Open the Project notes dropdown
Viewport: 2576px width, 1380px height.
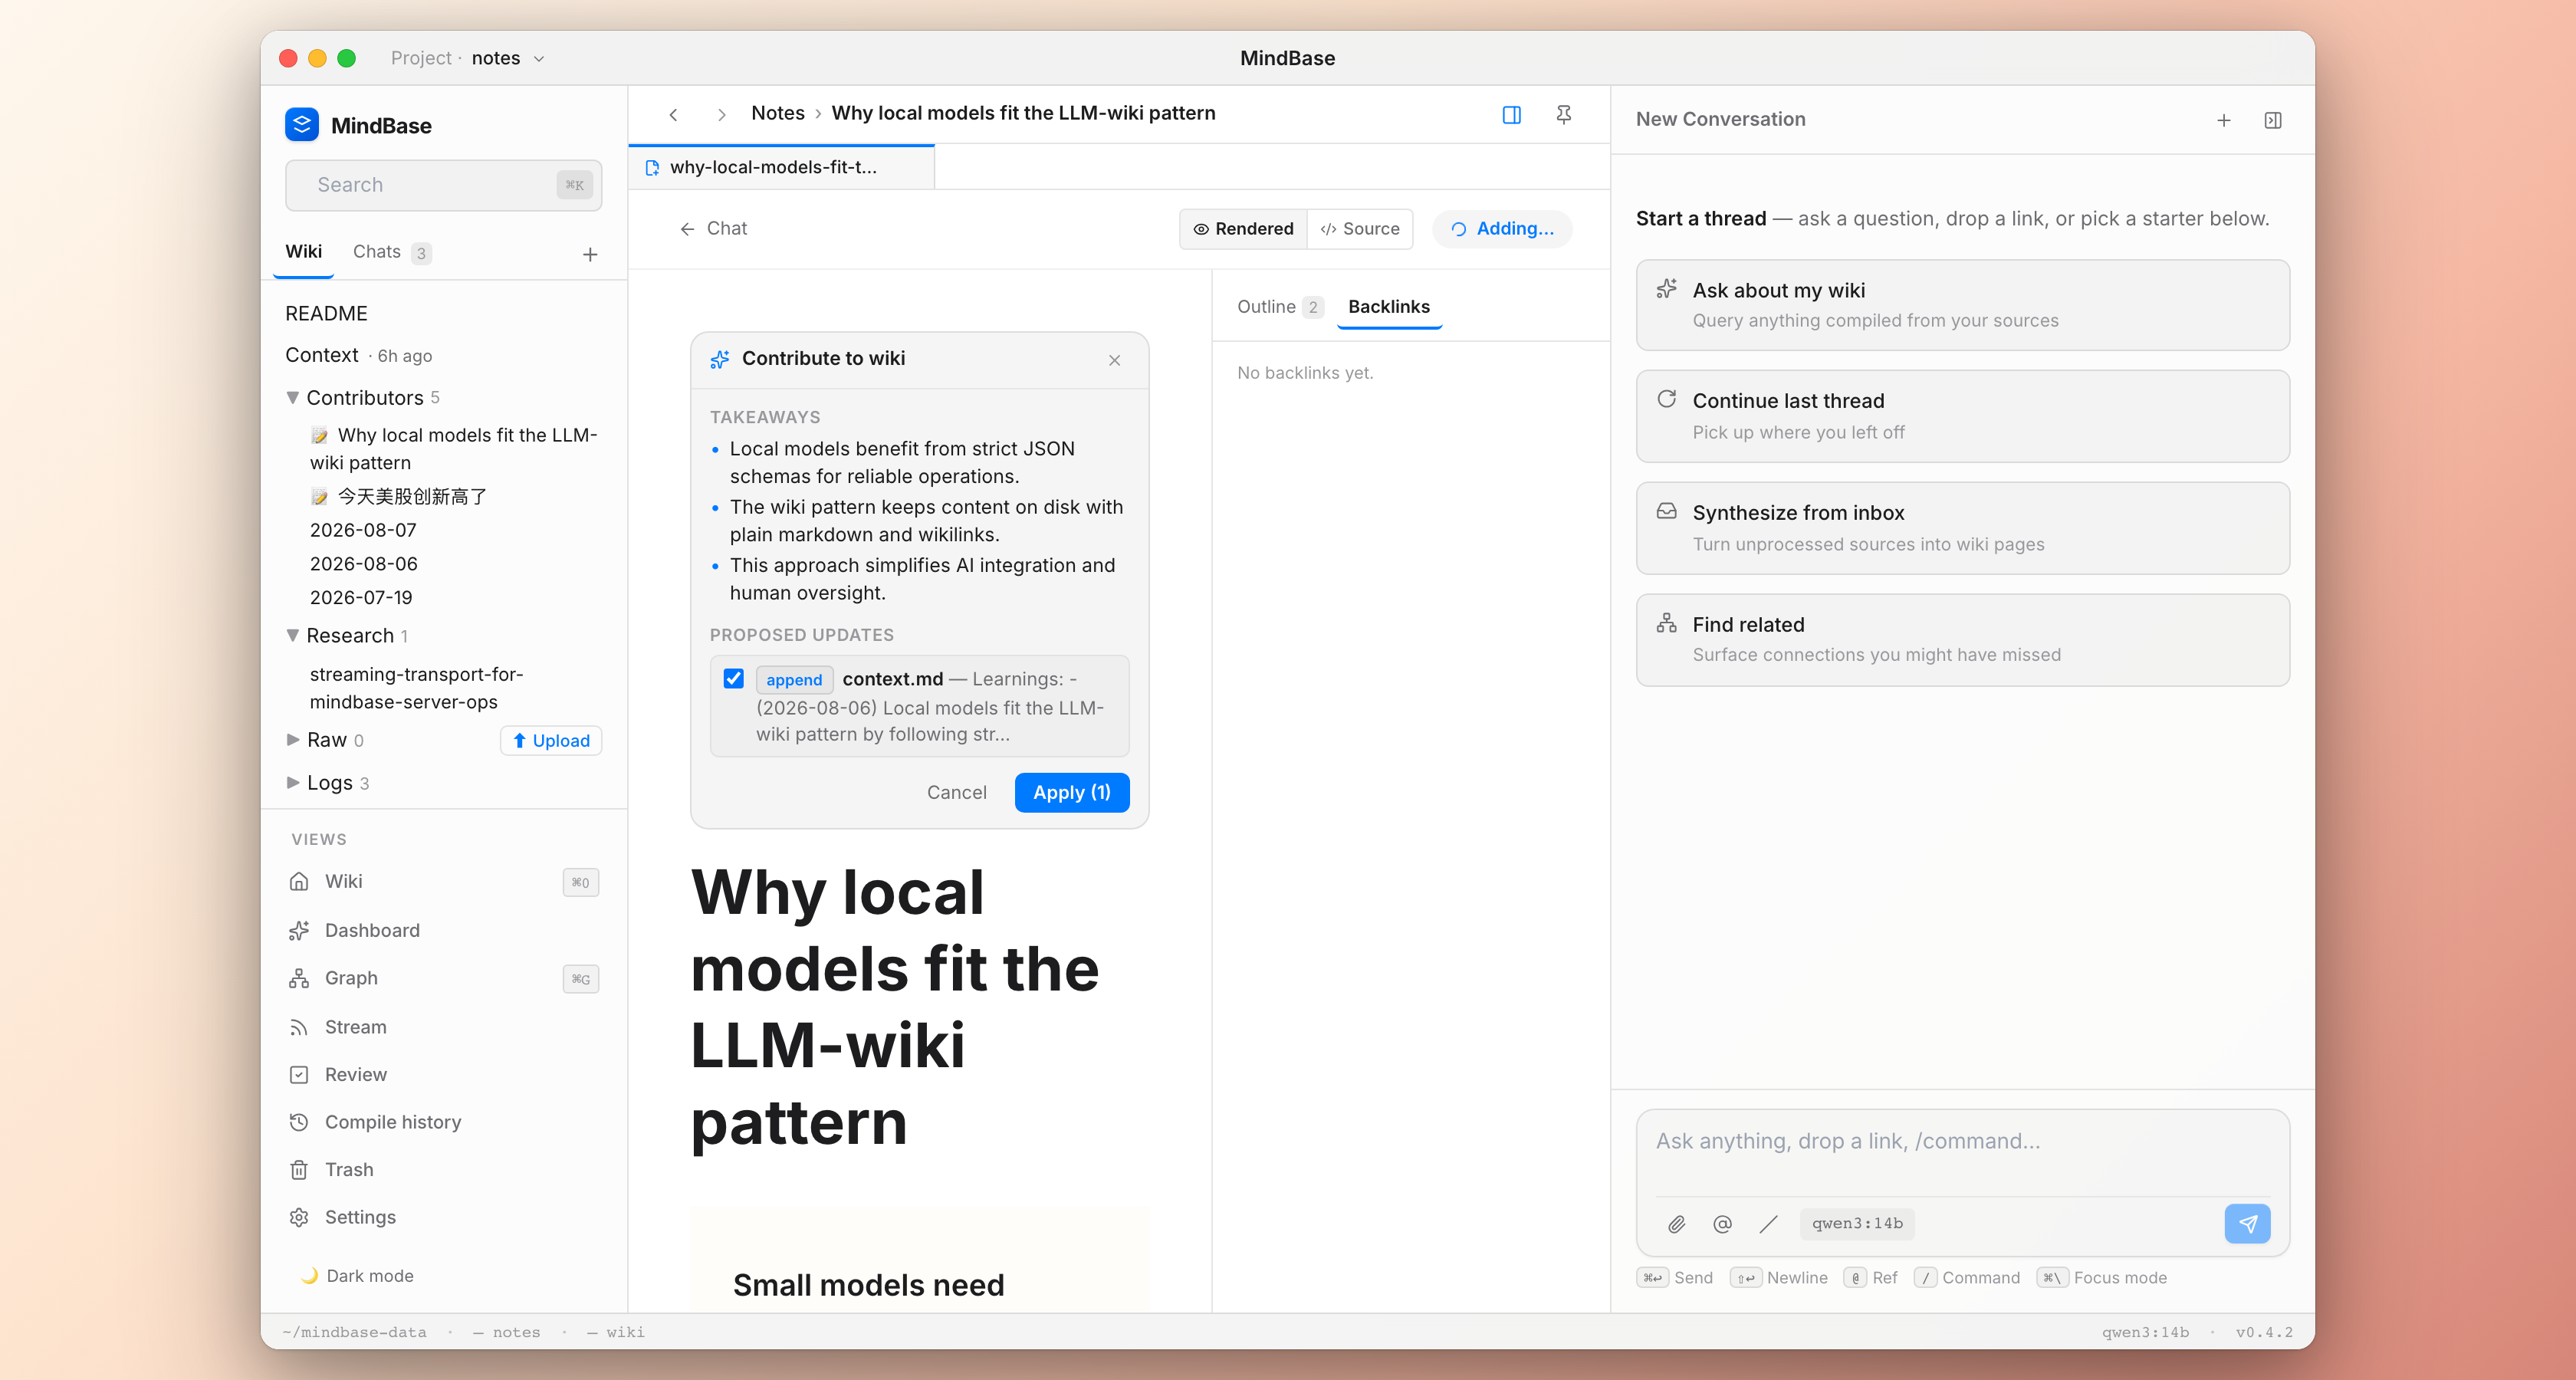point(468,58)
